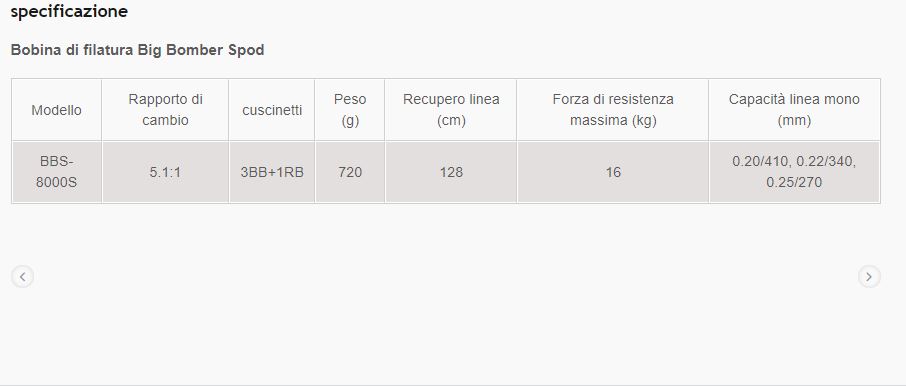Click the Rapporto di cambio header cell
Image resolution: width=906 pixels, height=386 pixels.
coord(165,110)
